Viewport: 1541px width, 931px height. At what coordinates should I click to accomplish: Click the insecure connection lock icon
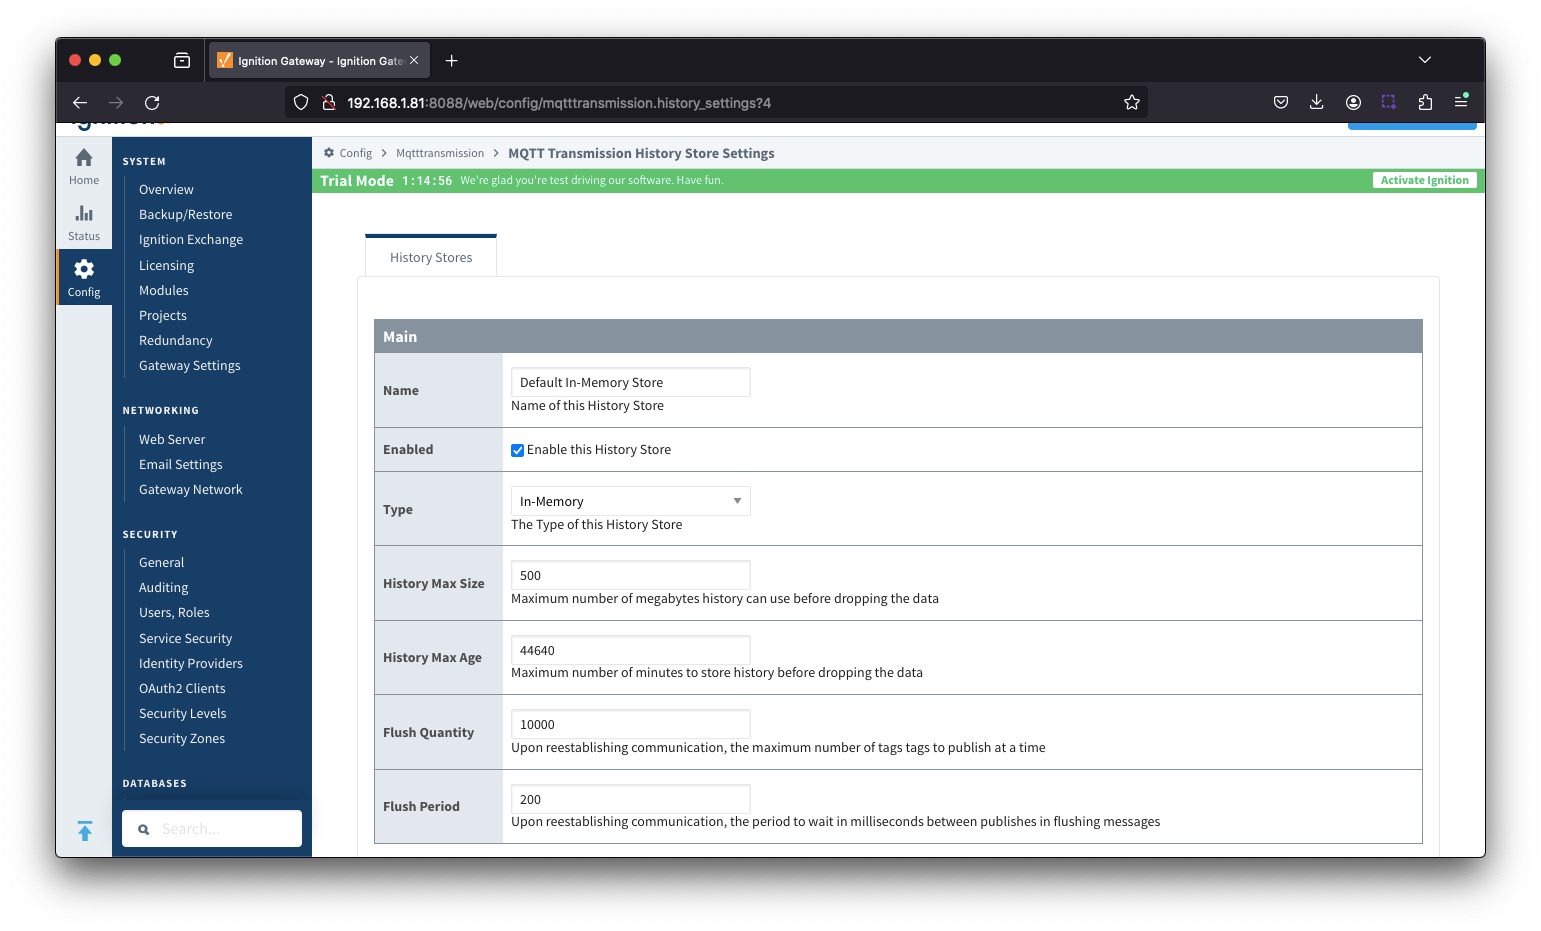328,102
